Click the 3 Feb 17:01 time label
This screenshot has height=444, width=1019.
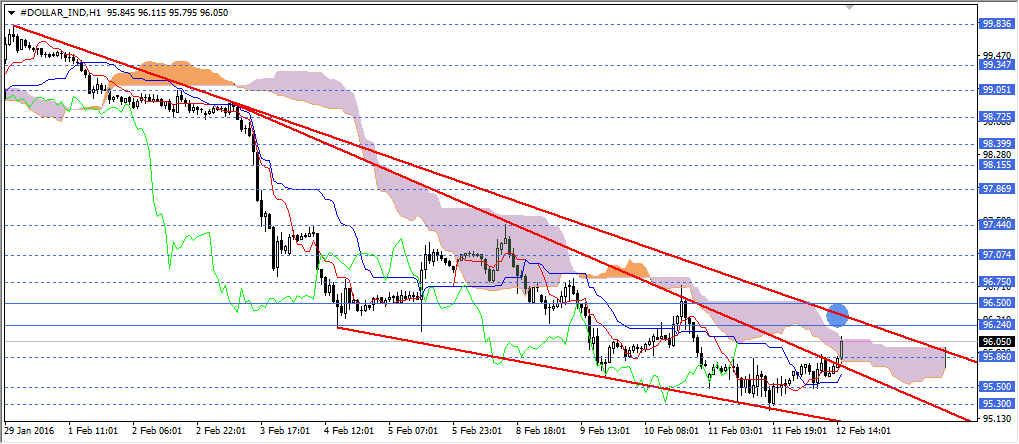coord(284,431)
